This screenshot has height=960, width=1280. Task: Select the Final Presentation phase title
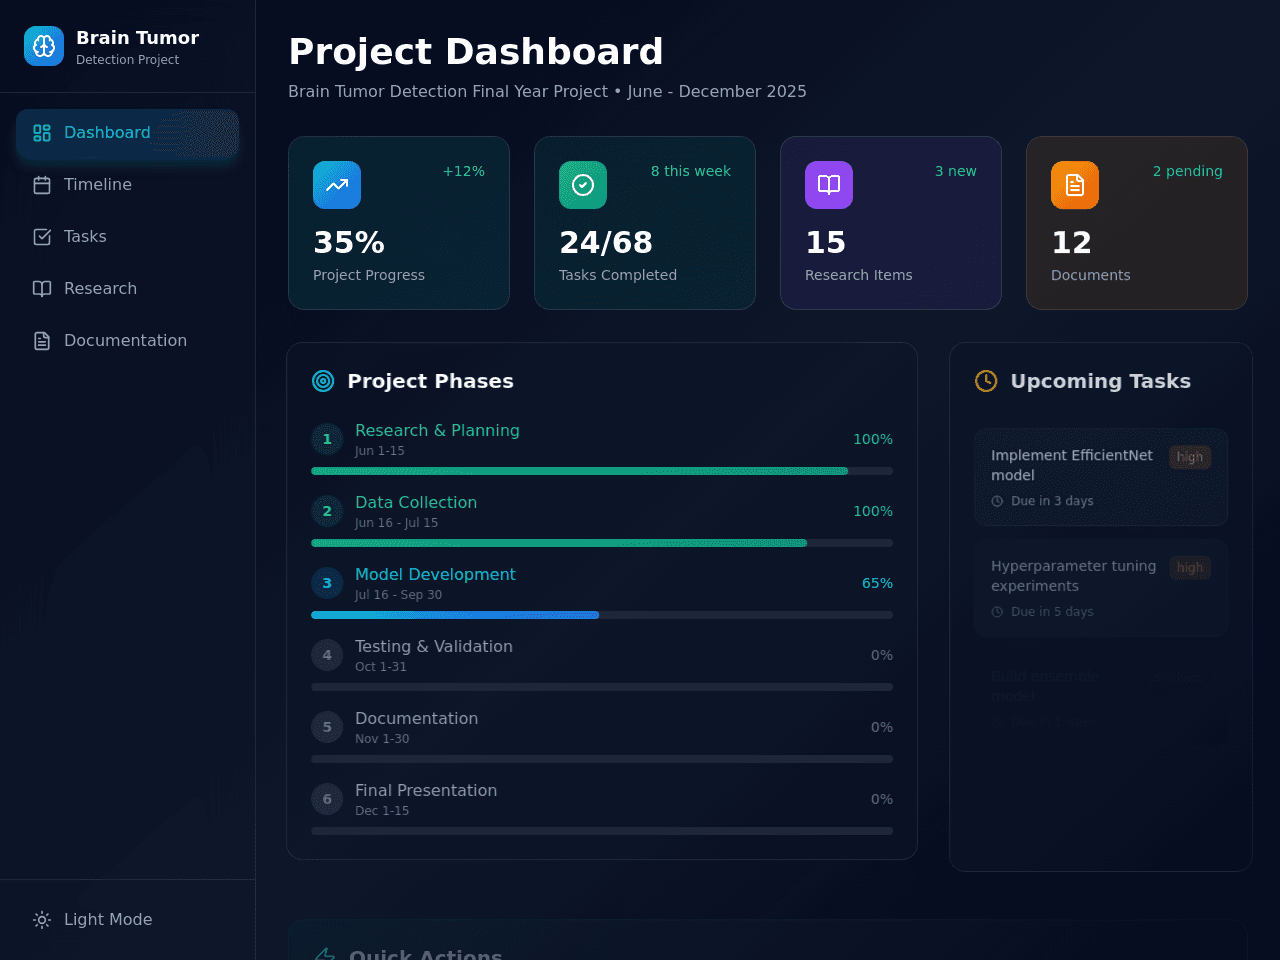coord(426,790)
